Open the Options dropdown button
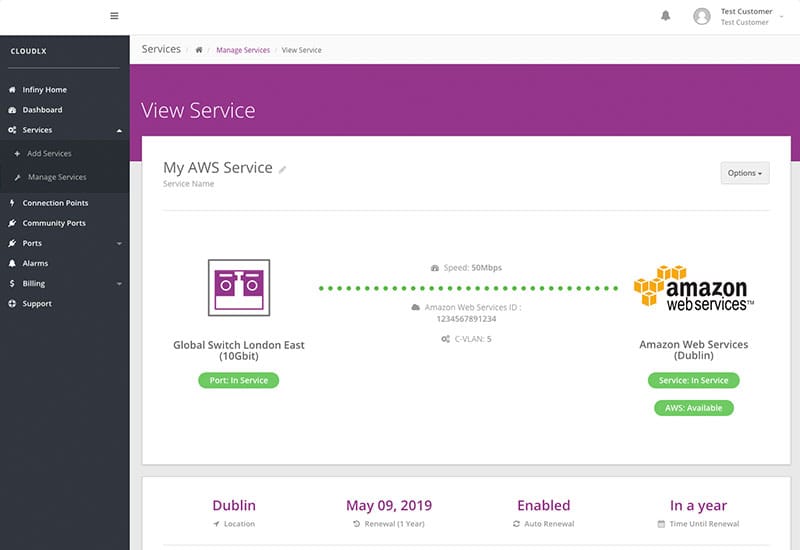 point(745,173)
